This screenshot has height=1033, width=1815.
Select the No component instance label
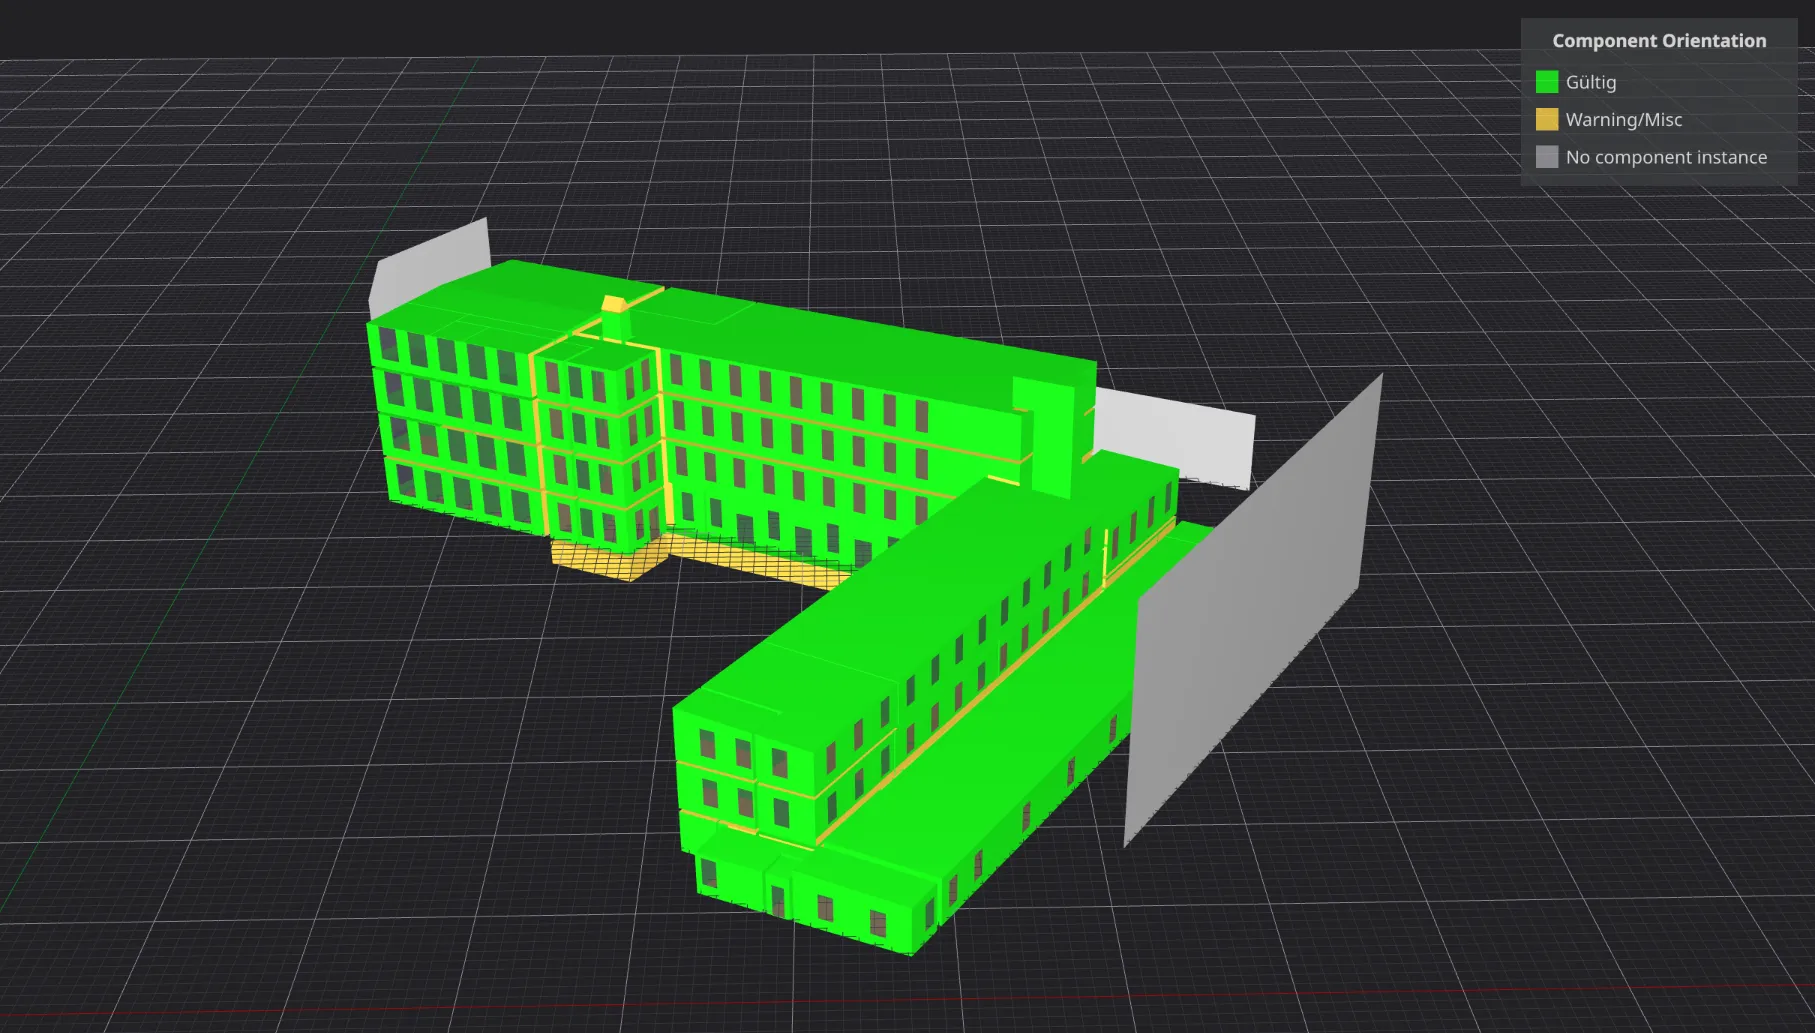[1665, 157]
